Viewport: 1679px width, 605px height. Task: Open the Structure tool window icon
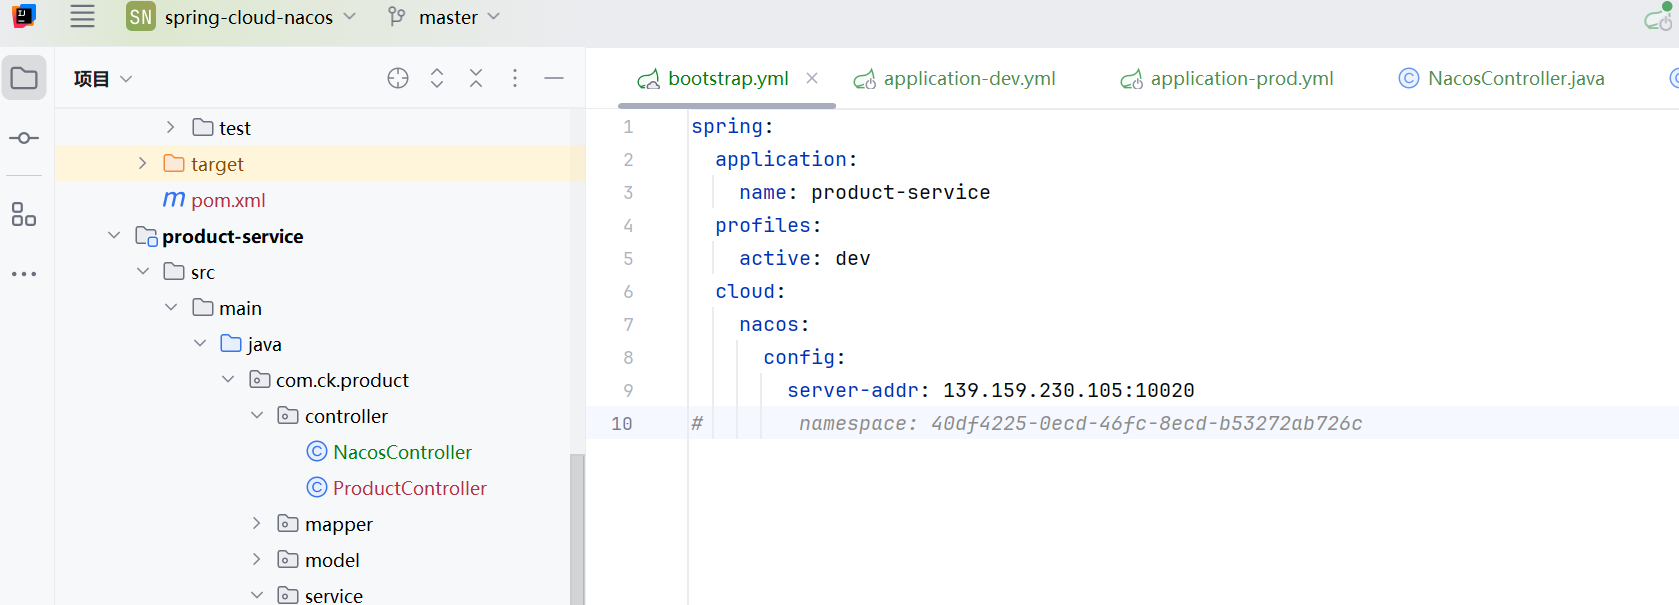point(24,214)
